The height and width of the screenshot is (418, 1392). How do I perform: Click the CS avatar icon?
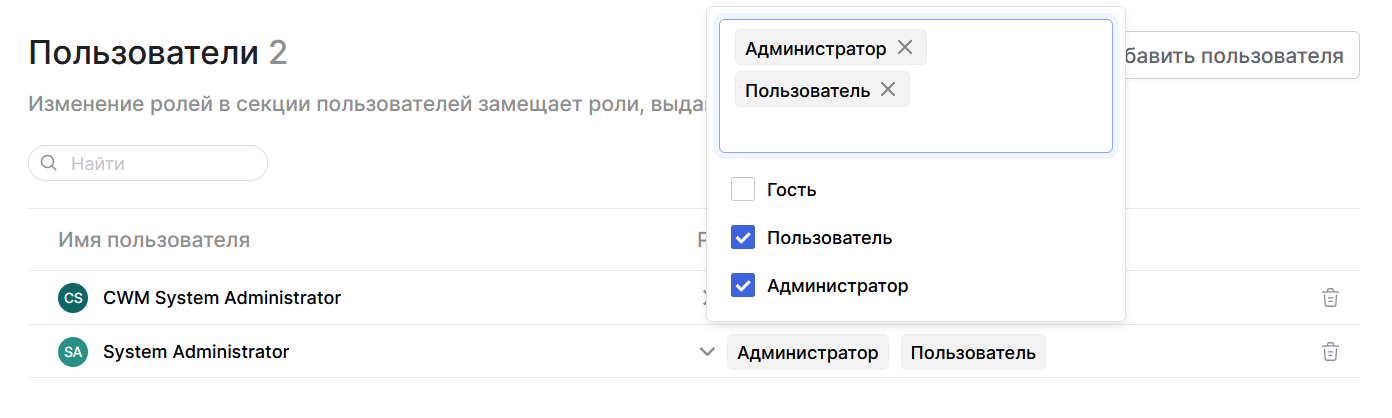click(x=73, y=298)
